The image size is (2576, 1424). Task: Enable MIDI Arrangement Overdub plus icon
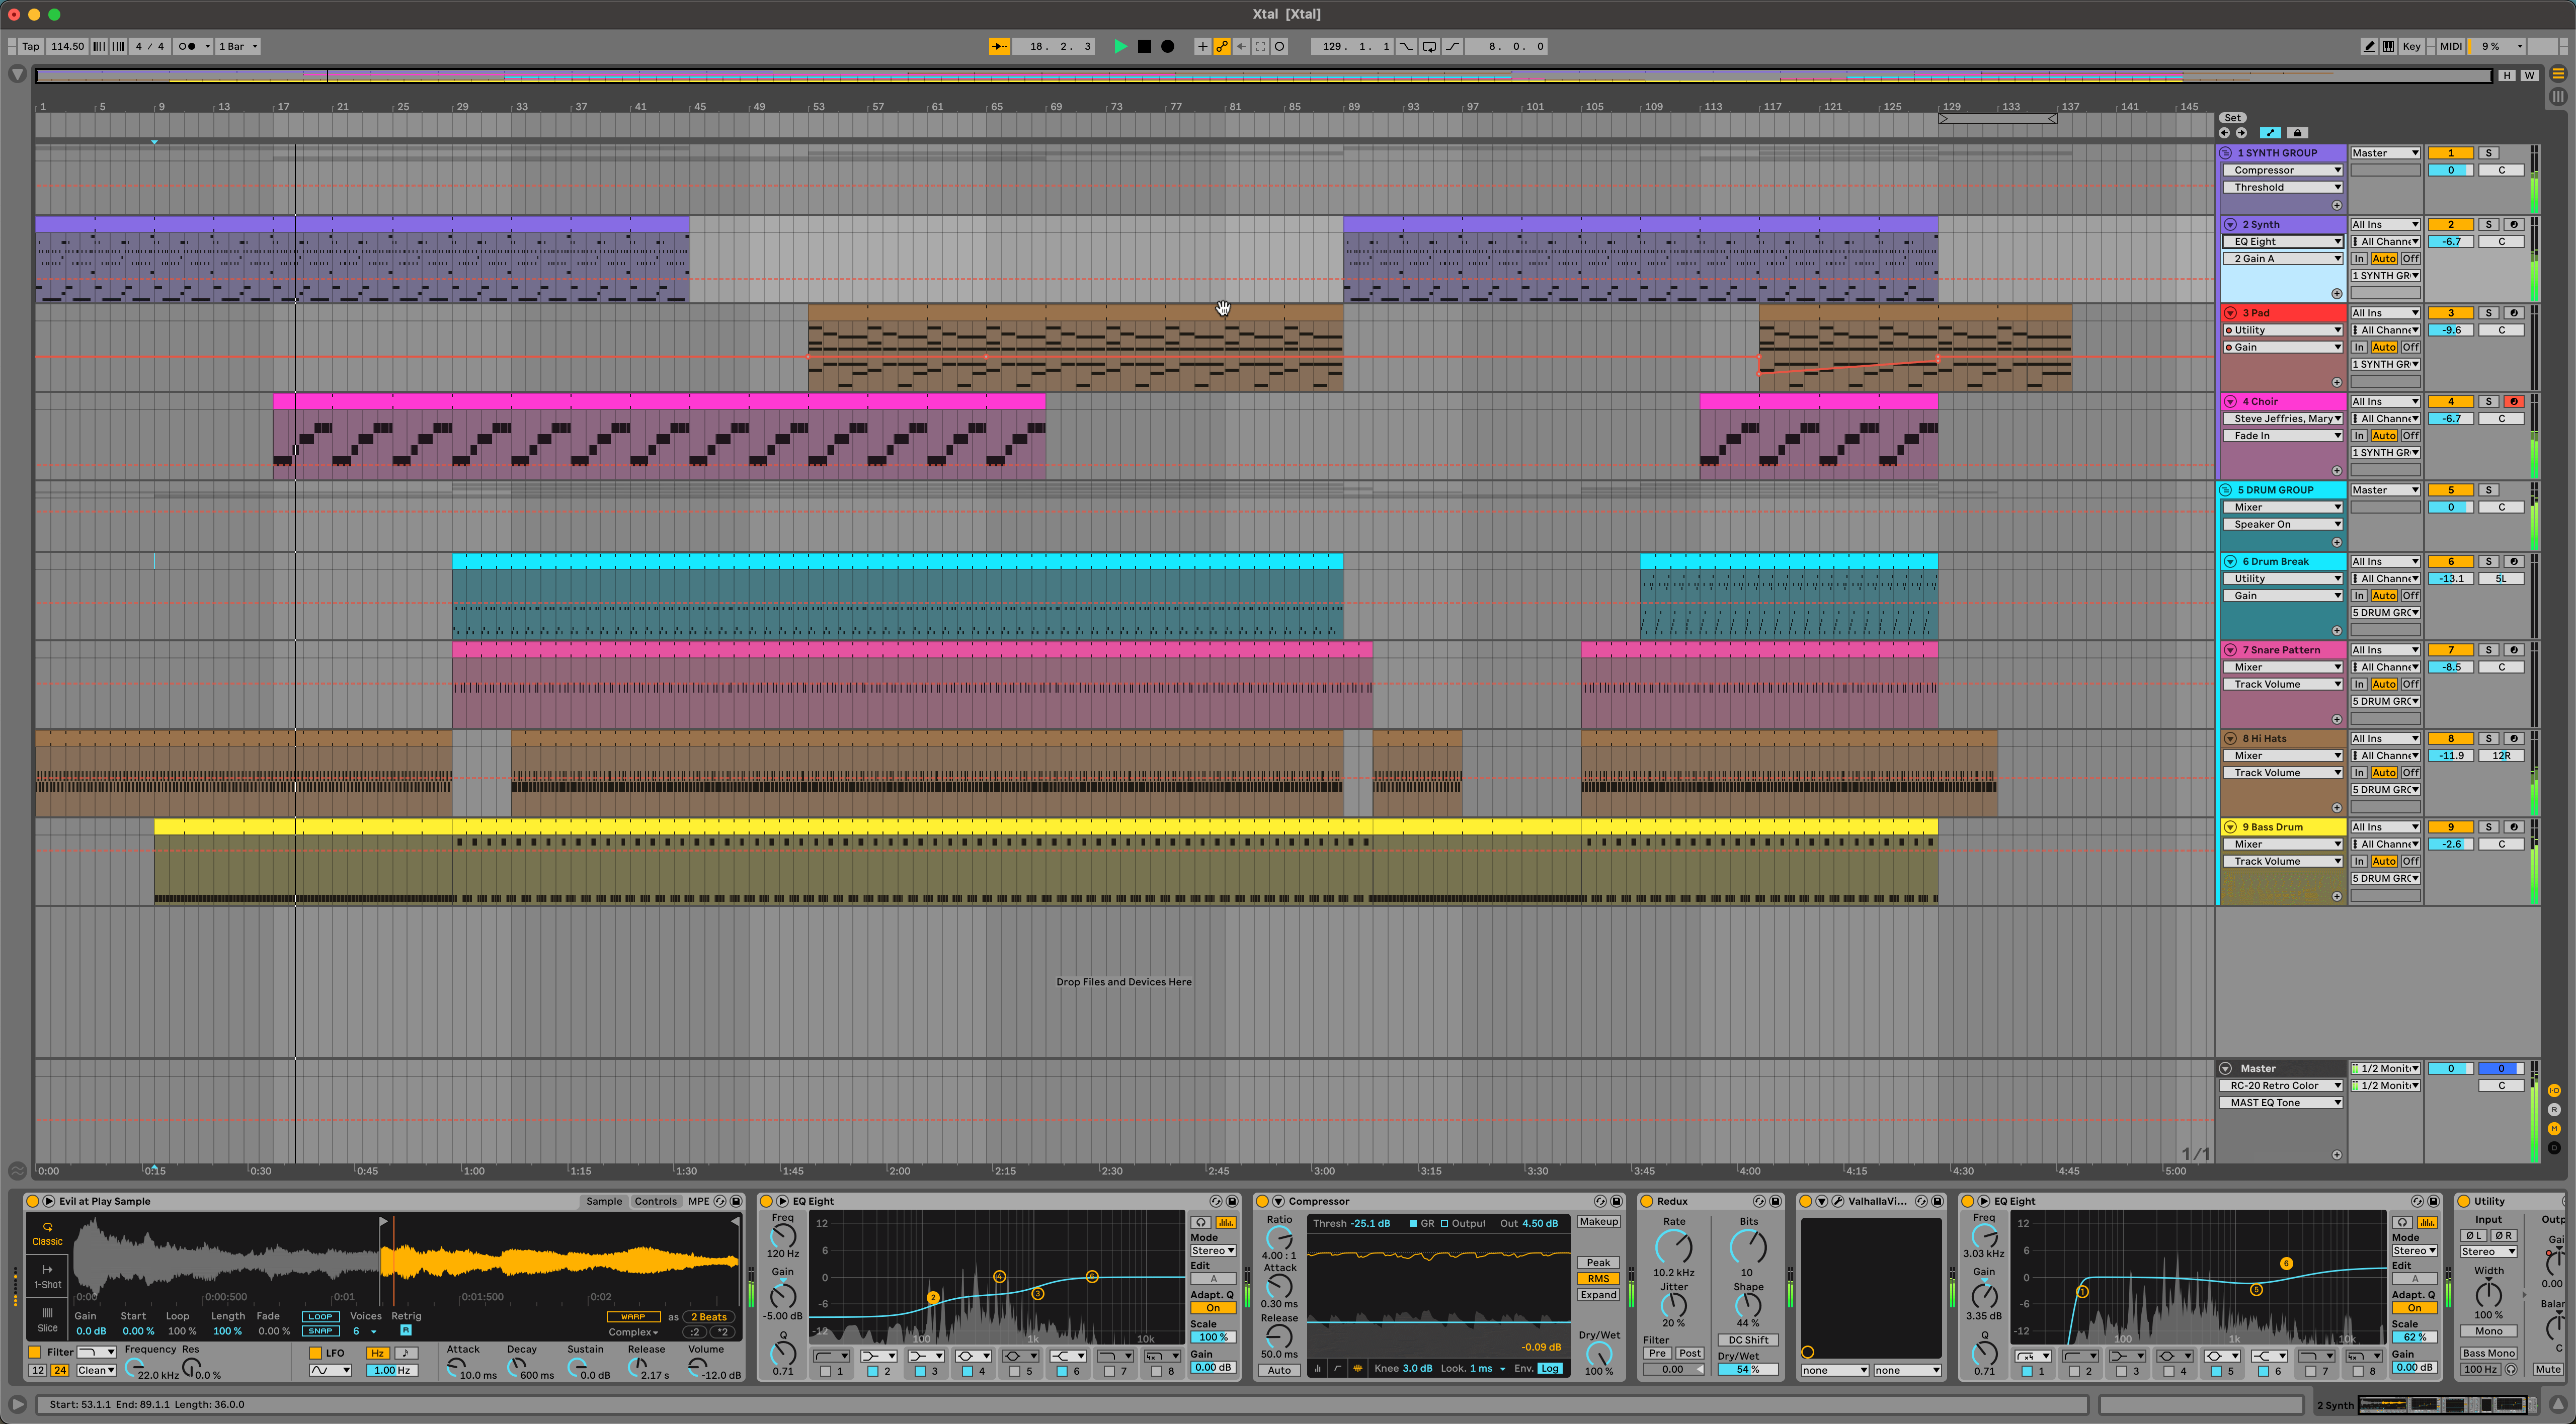pos(1202,46)
